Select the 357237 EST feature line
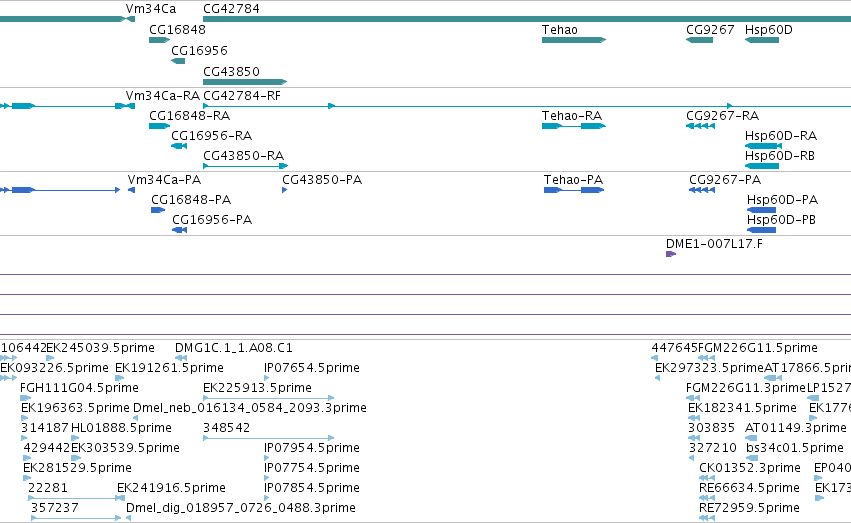 (x=76, y=518)
